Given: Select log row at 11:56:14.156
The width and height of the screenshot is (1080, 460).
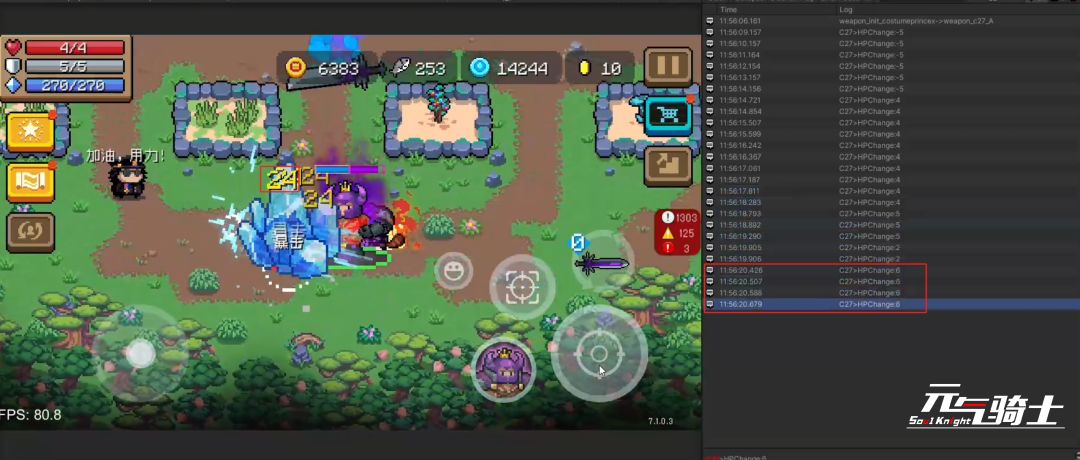Looking at the screenshot, I should [x=893, y=89].
